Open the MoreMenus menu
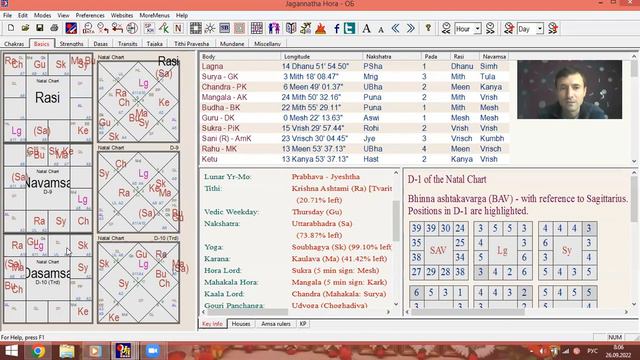This screenshot has height=360, width=640. (x=154, y=15)
